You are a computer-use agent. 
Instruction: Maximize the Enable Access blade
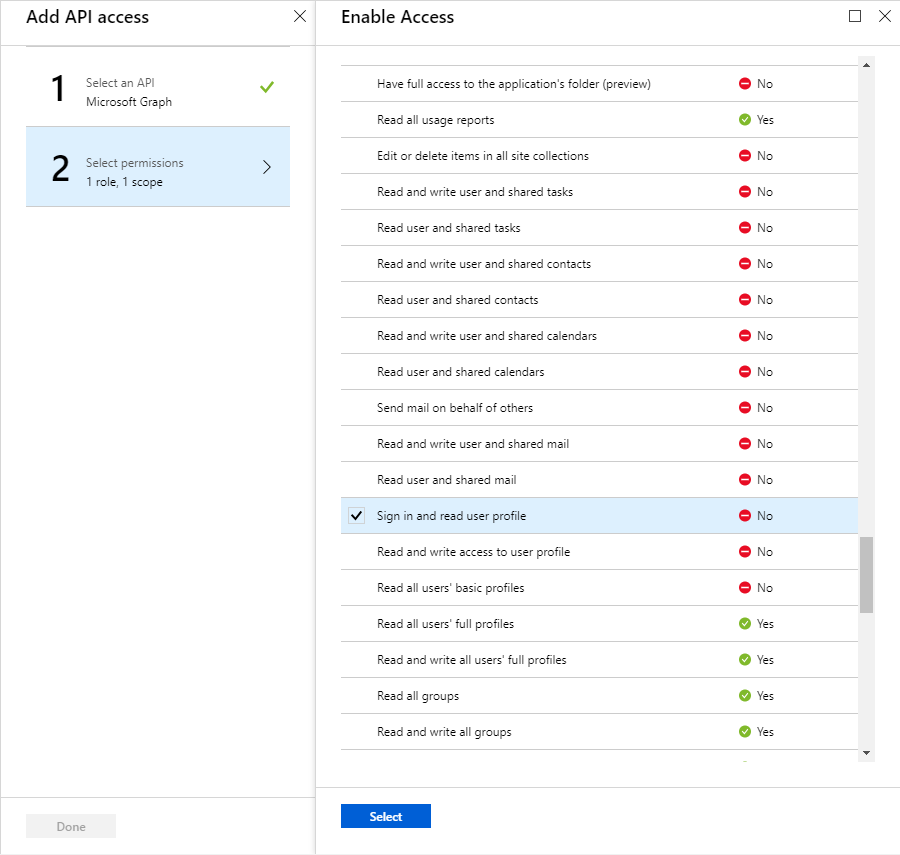pyautogui.click(x=855, y=16)
